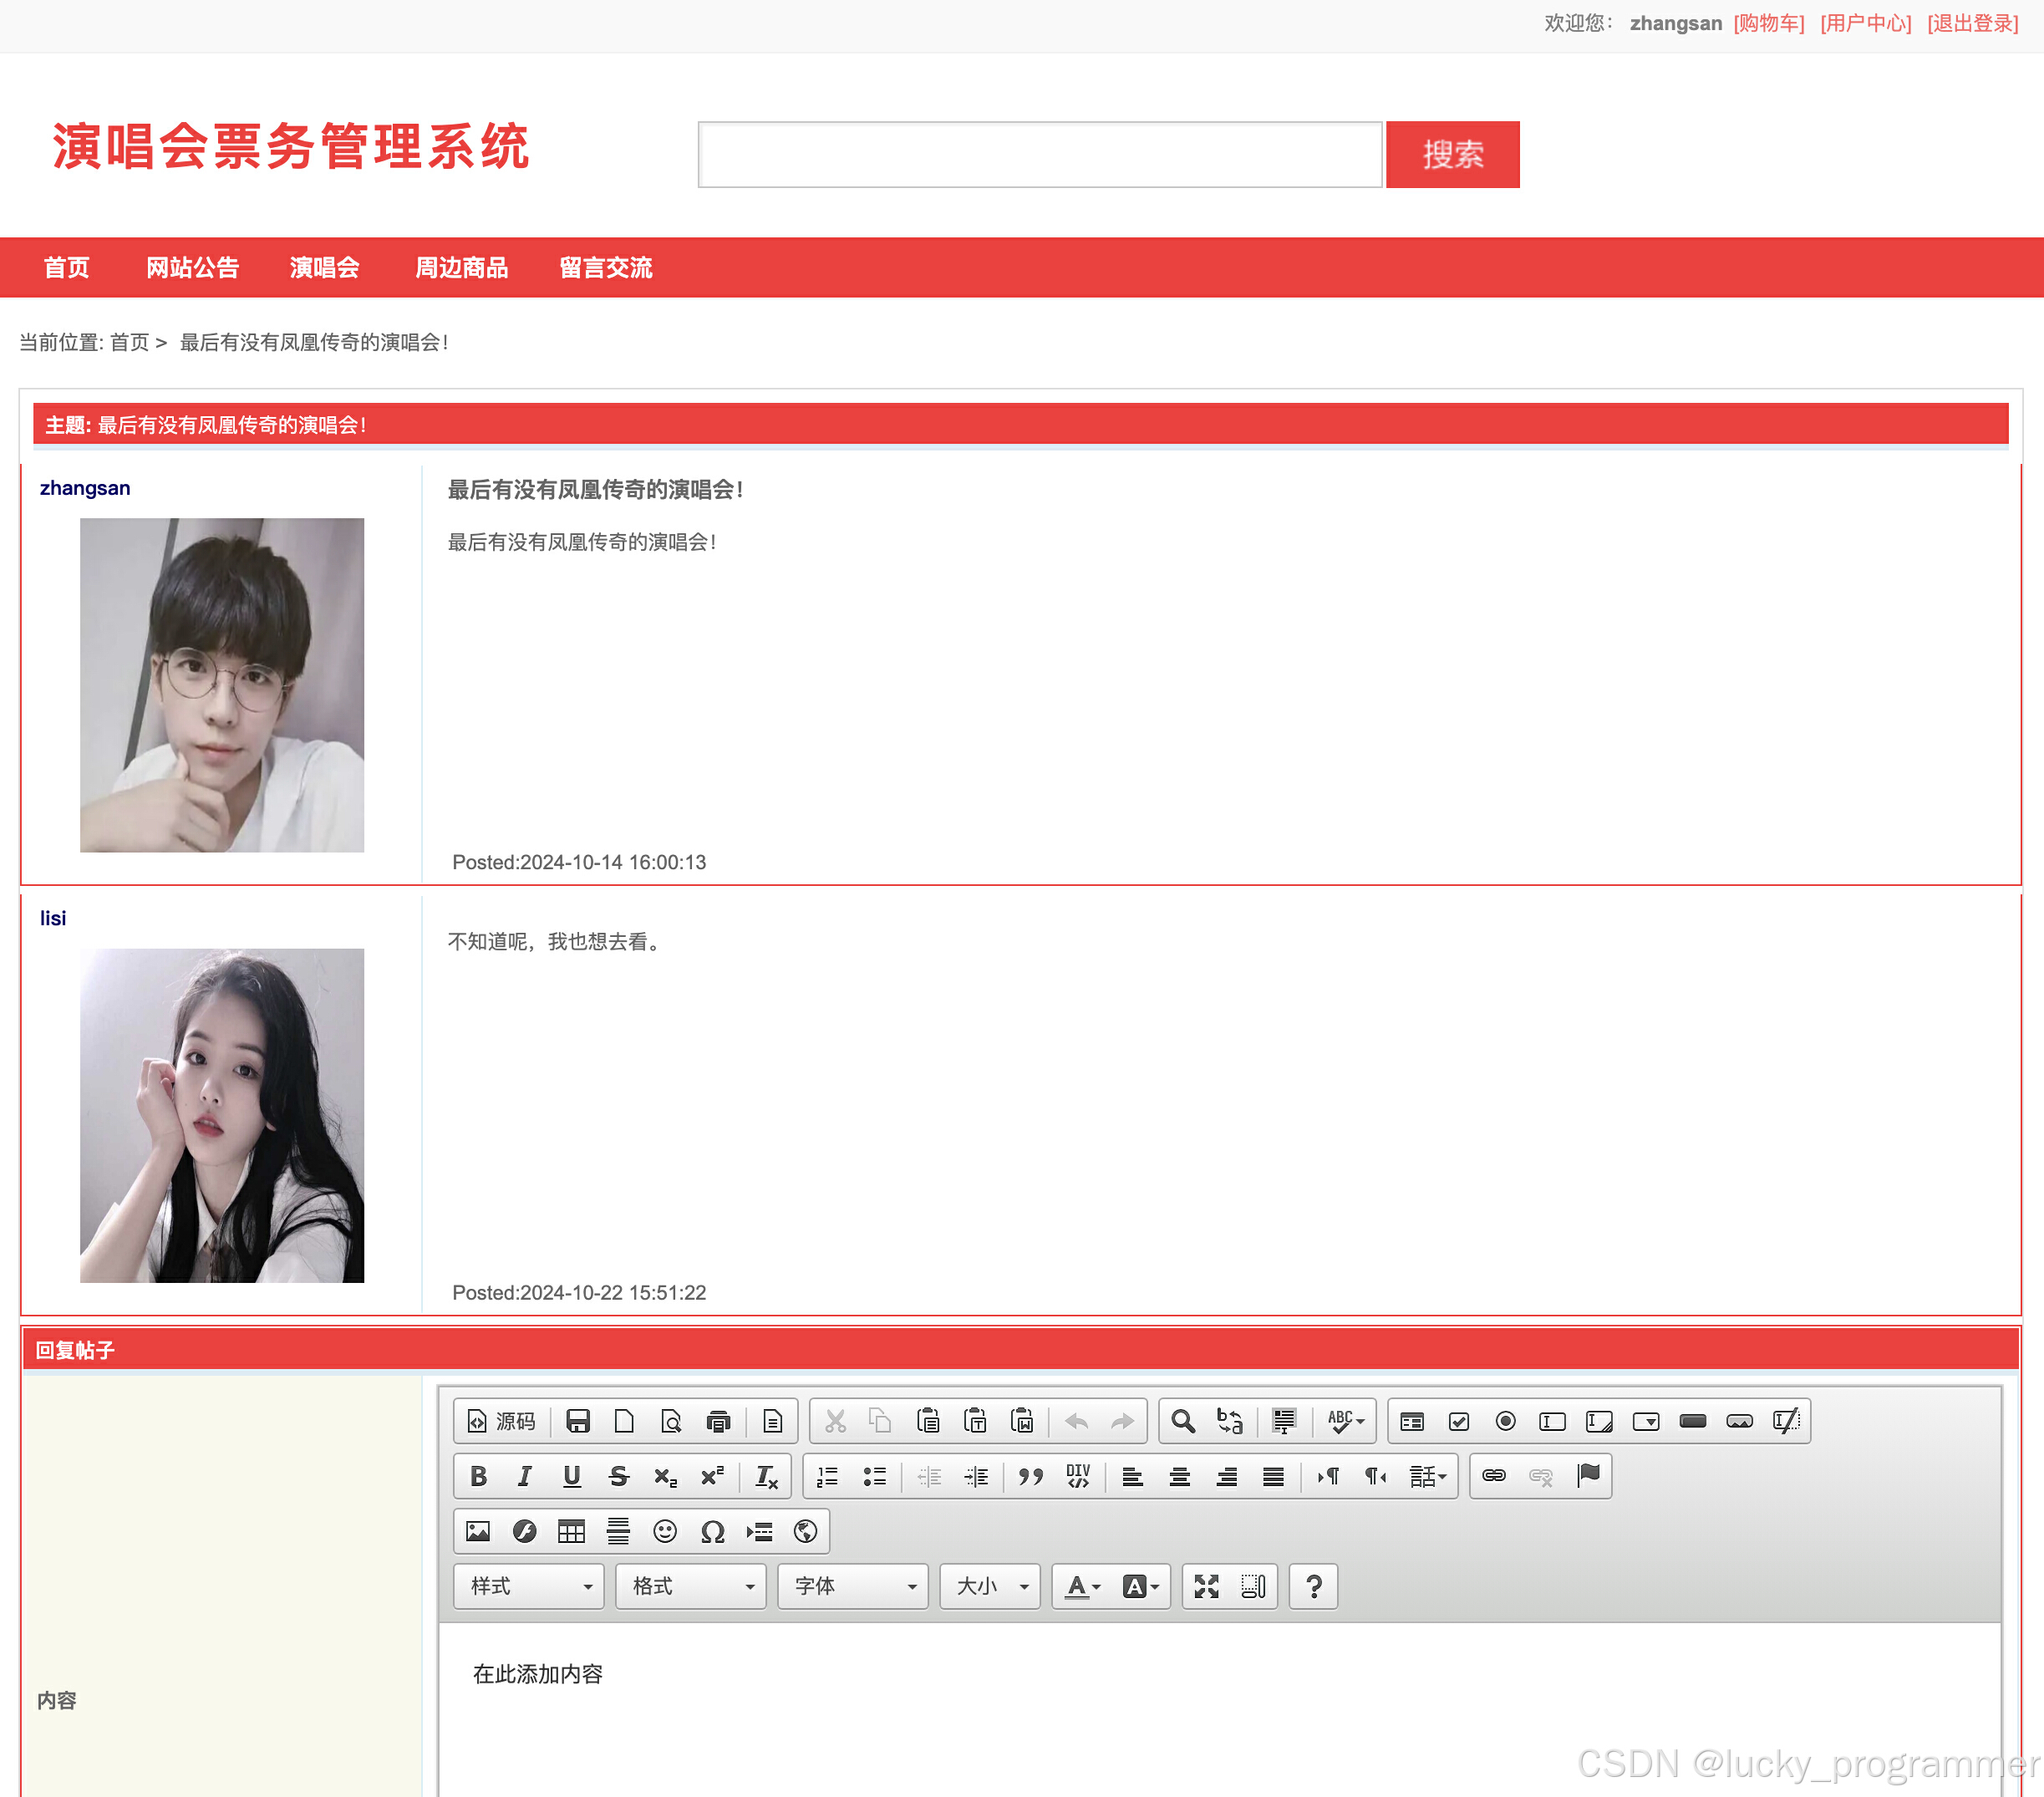The width and height of the screenshot is (2044, 1797).
Task: Open the text color picker
Action: [1082, 1586]
